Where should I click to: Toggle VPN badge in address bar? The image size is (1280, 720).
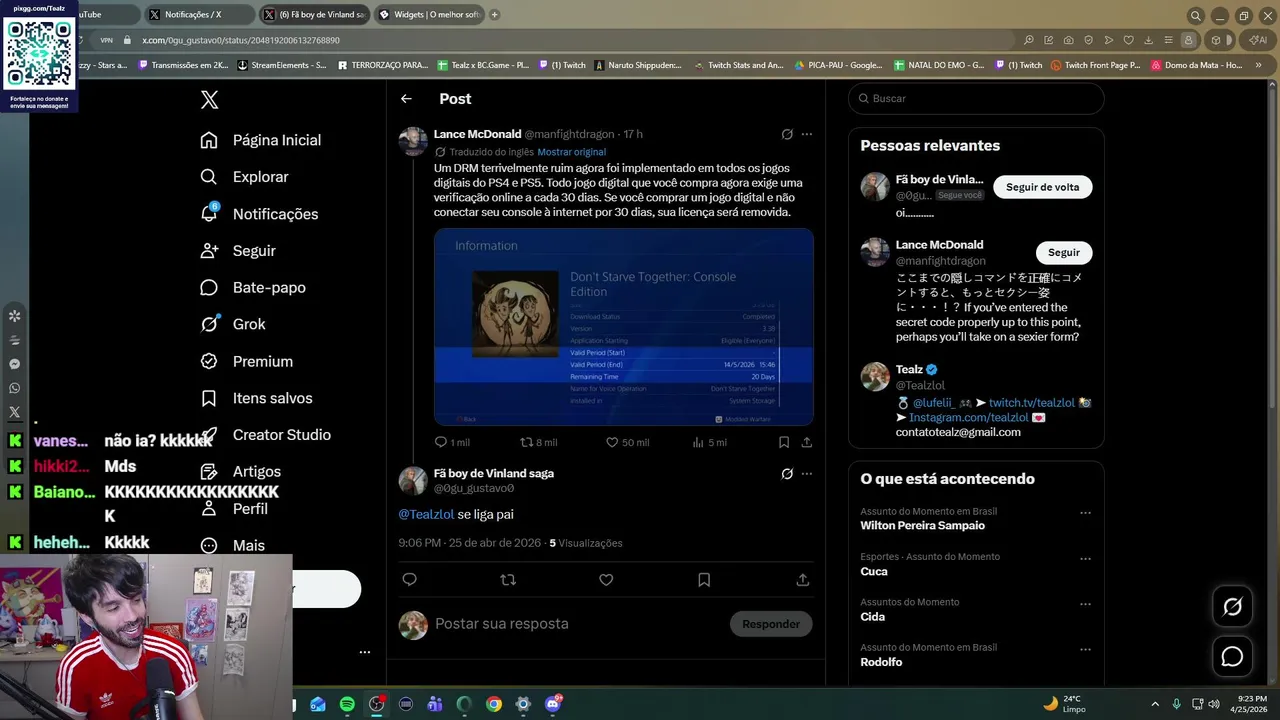[x=106, y=40]
